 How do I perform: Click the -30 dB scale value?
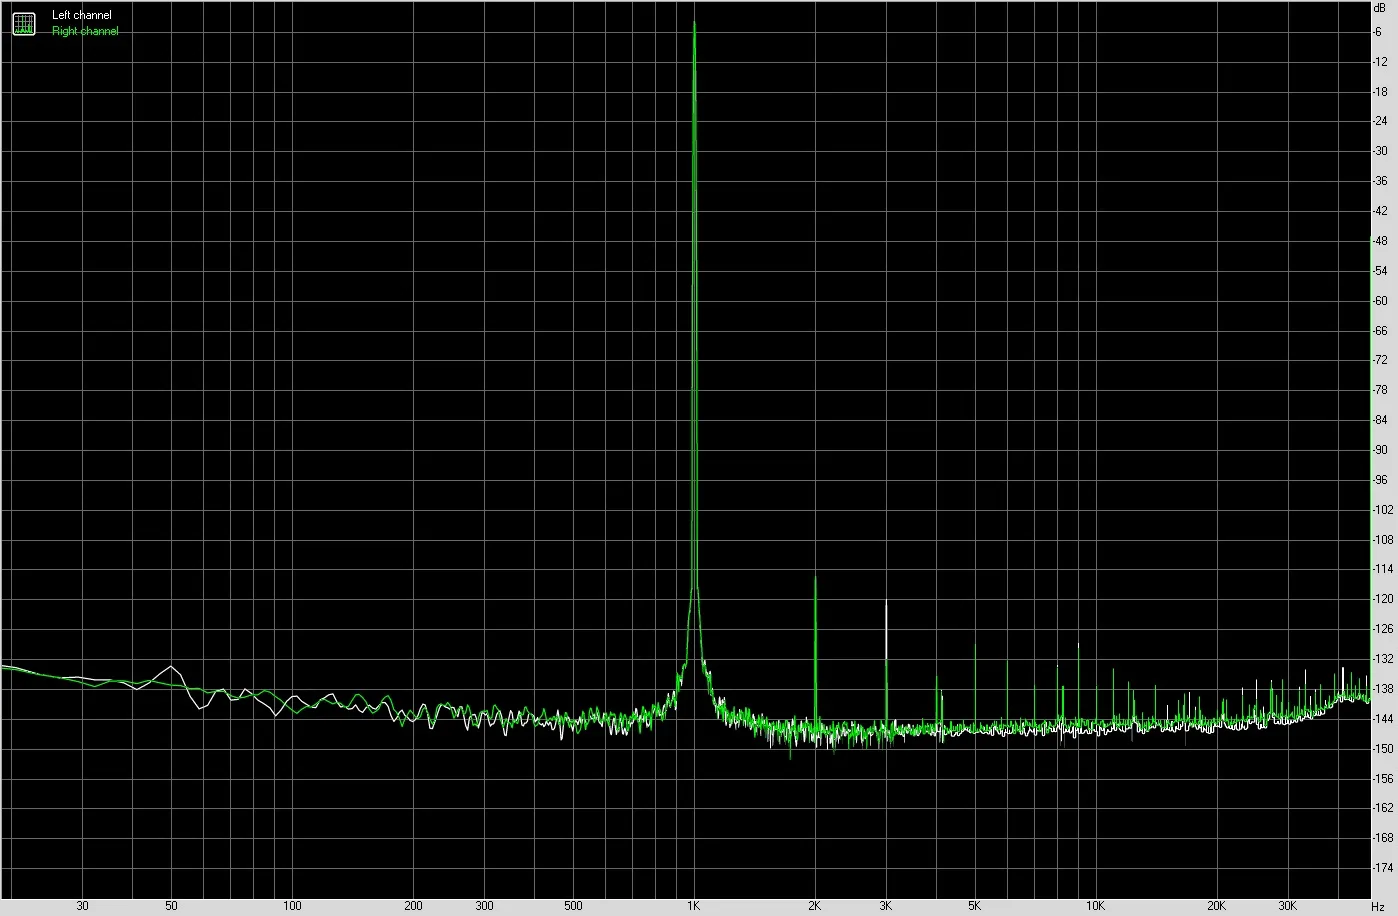(x=1381, y=152)
